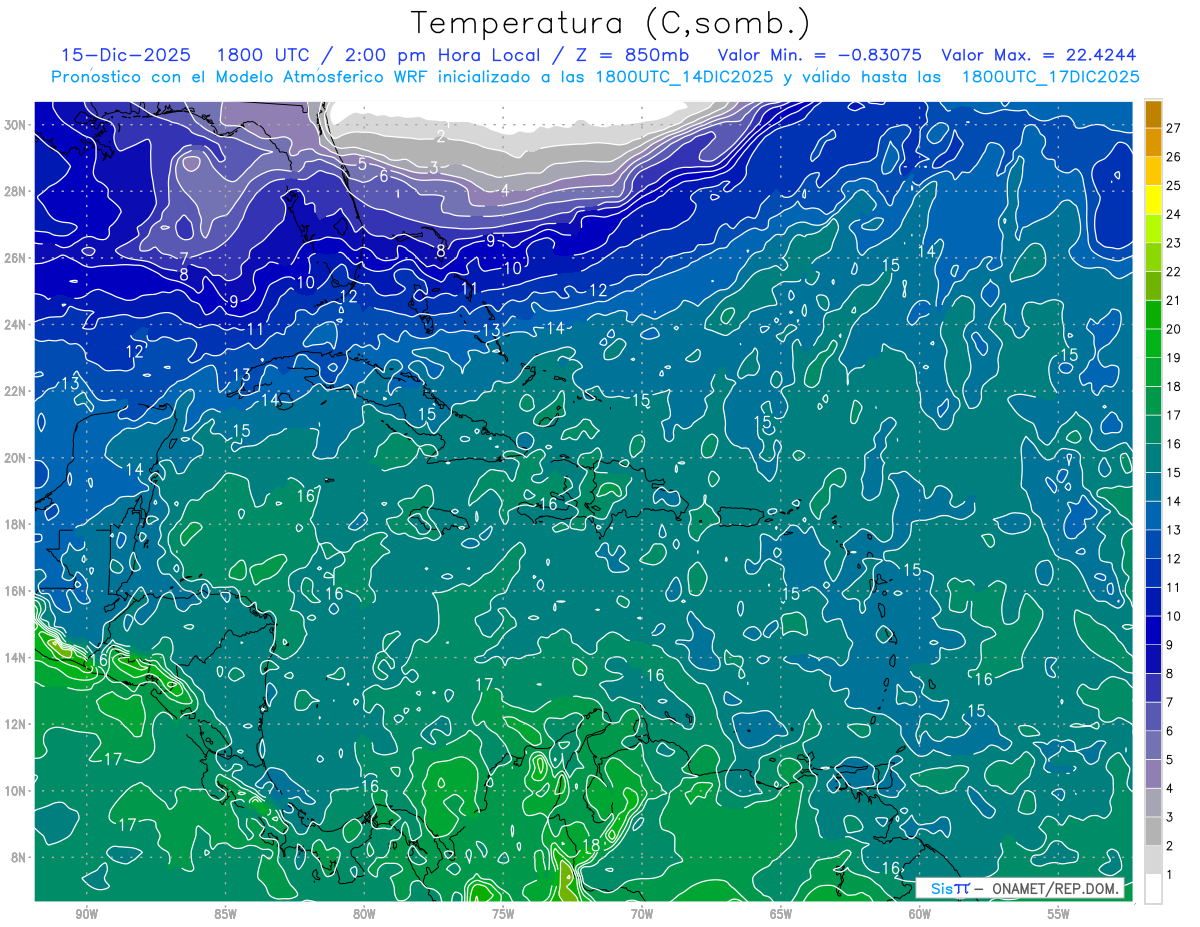Click the "20N" latitude axis label

(x=17, y=458)
